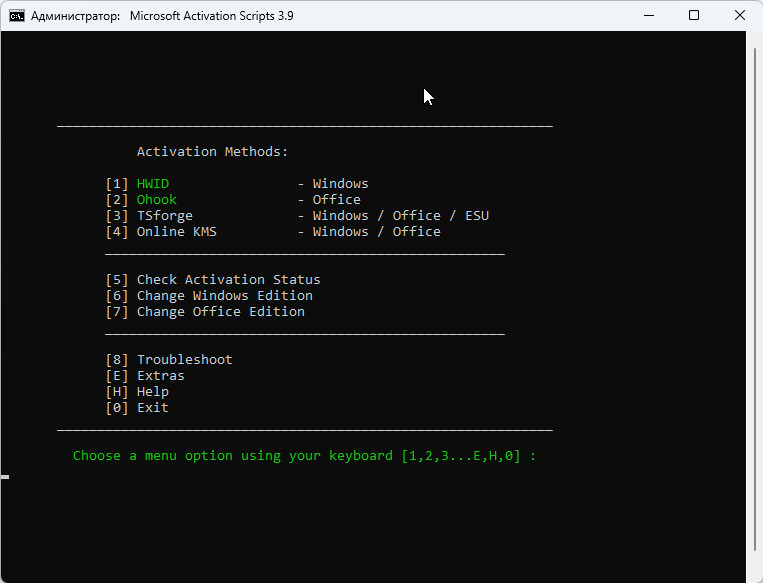This screenshot has width=763, height=583.
Task: Click the Change Office Edition entry
Action: click(220, 312)
